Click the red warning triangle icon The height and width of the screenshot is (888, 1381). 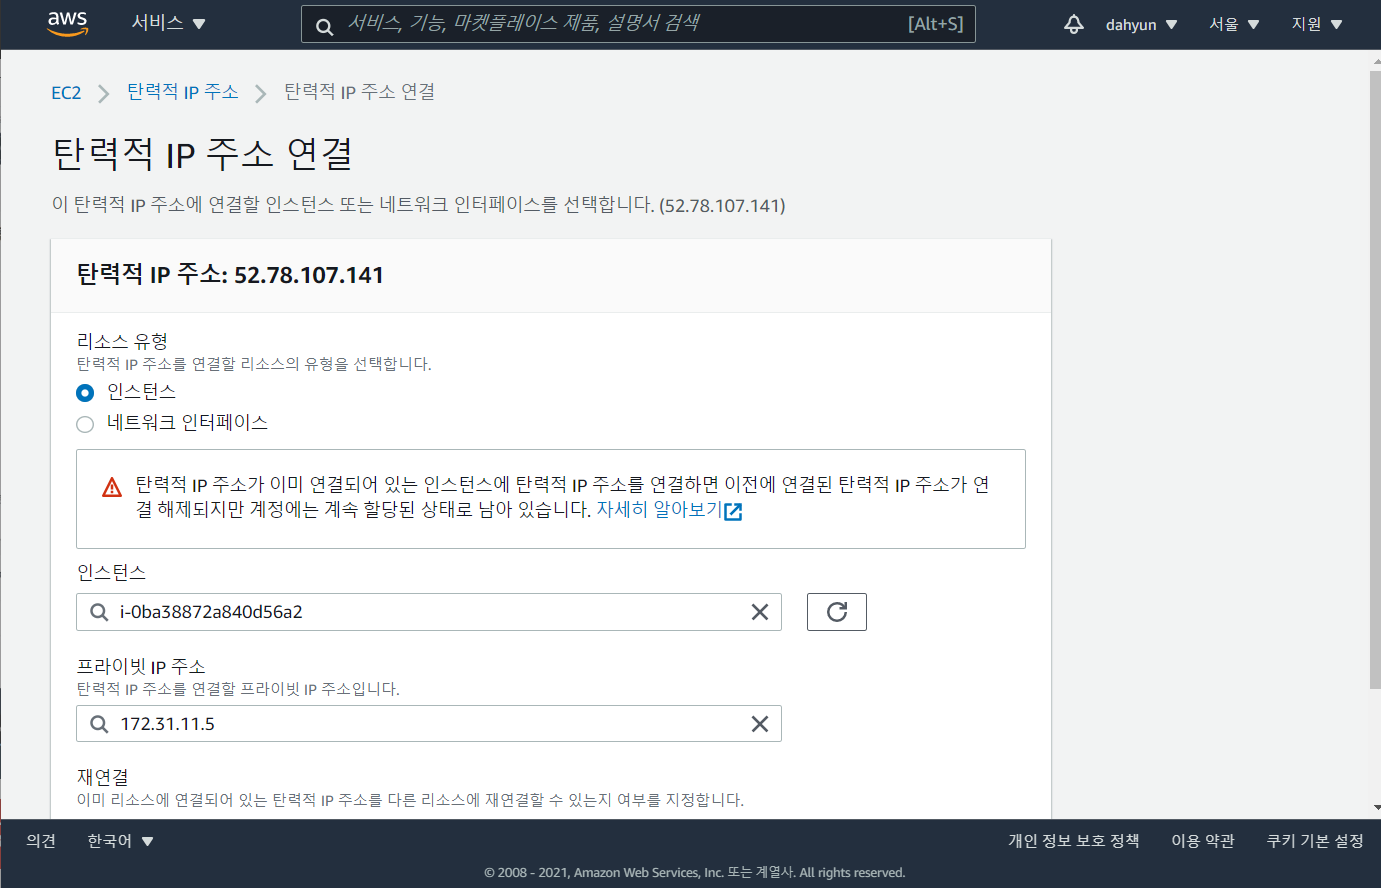coord(112,487)
